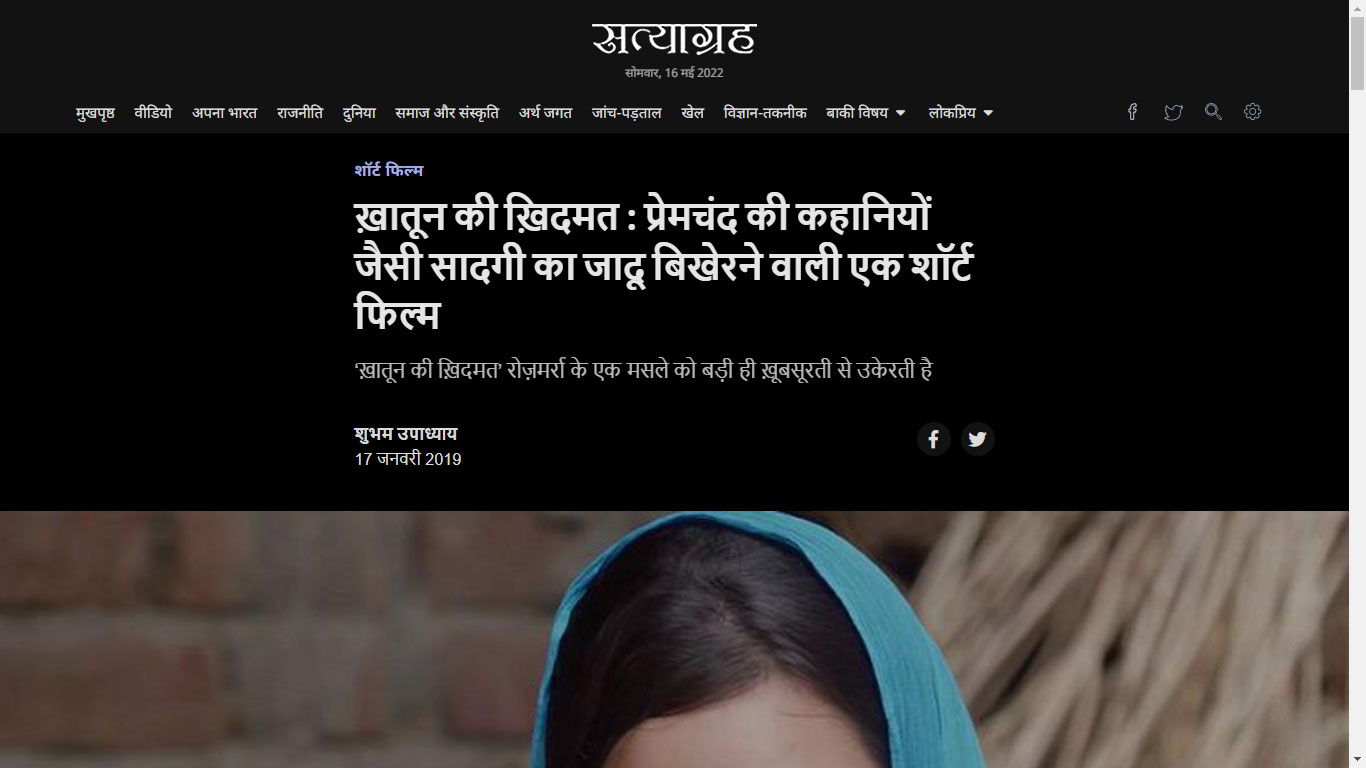This screenshot has height=768, width=1366.
Task: Expand the बाकी विषय dropdown
Action: [866, 113]
